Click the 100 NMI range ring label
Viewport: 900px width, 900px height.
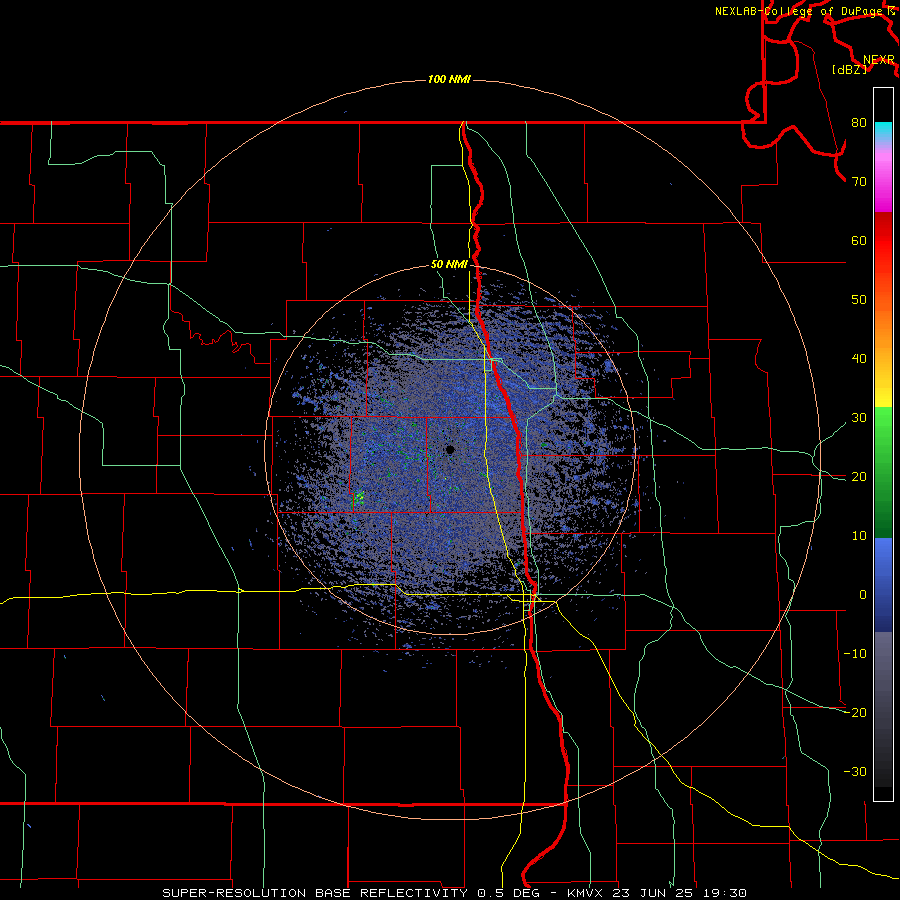449,79
